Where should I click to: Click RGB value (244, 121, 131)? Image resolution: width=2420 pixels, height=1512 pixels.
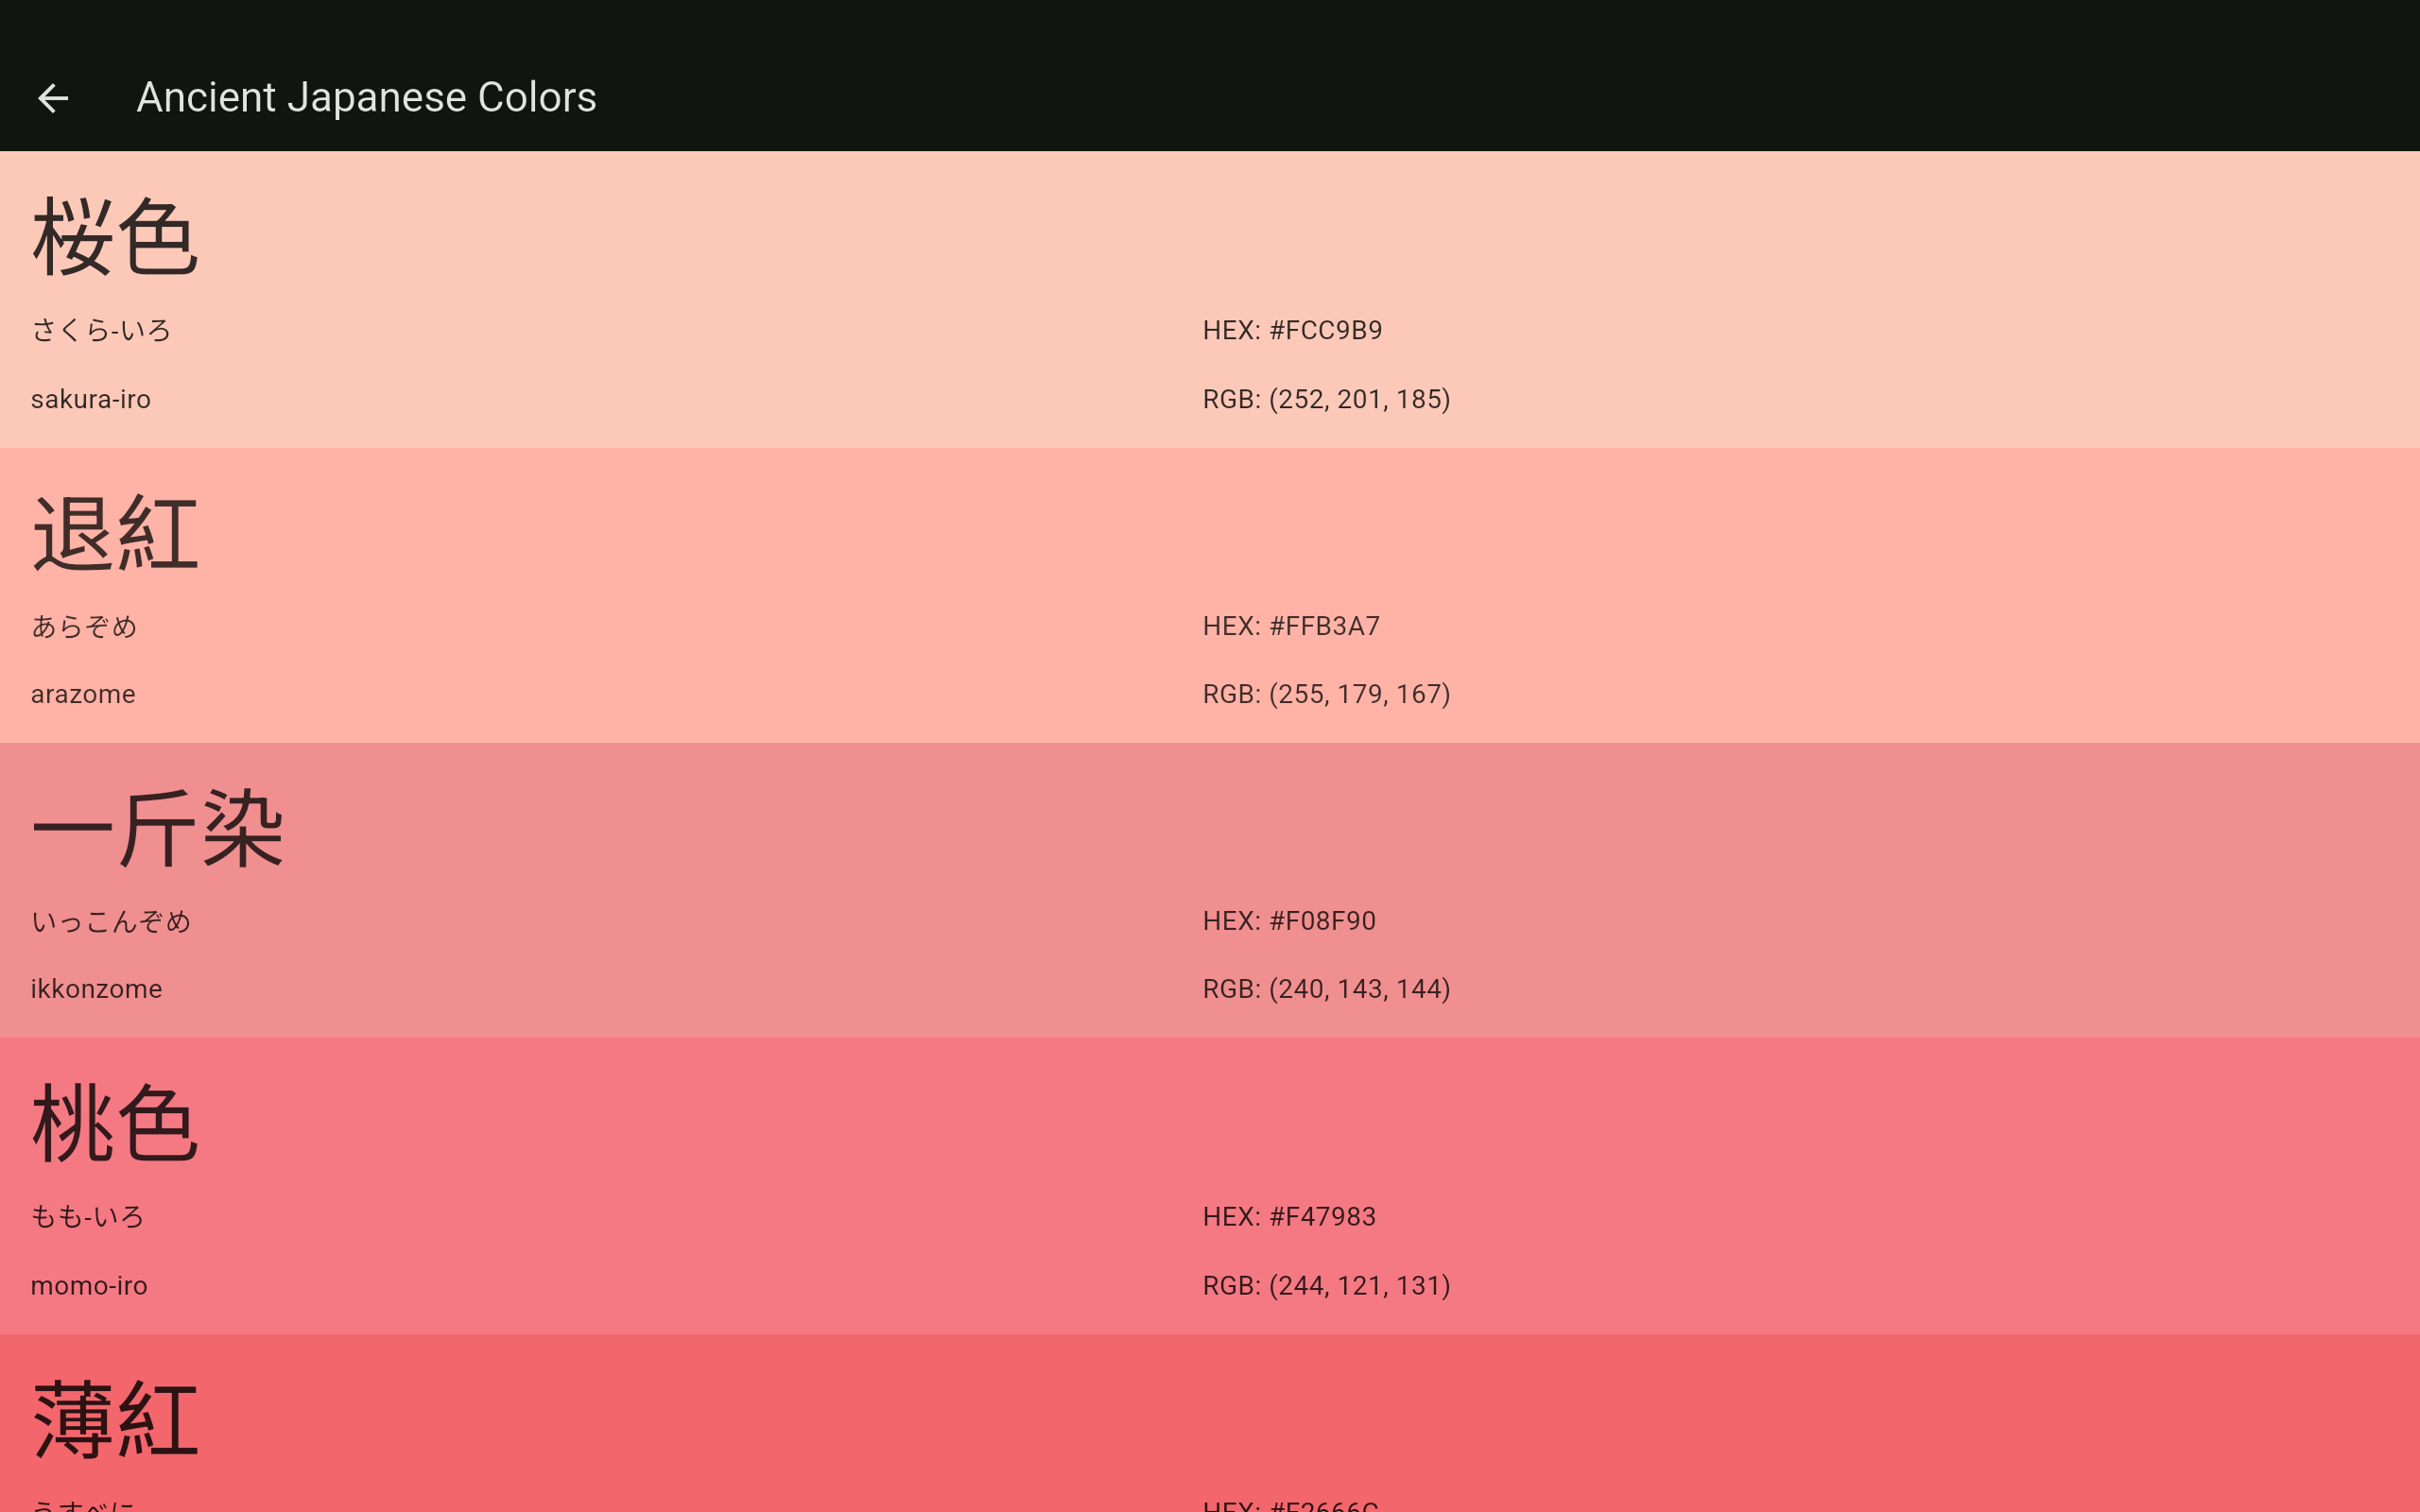click(x=1326, y=1286)
